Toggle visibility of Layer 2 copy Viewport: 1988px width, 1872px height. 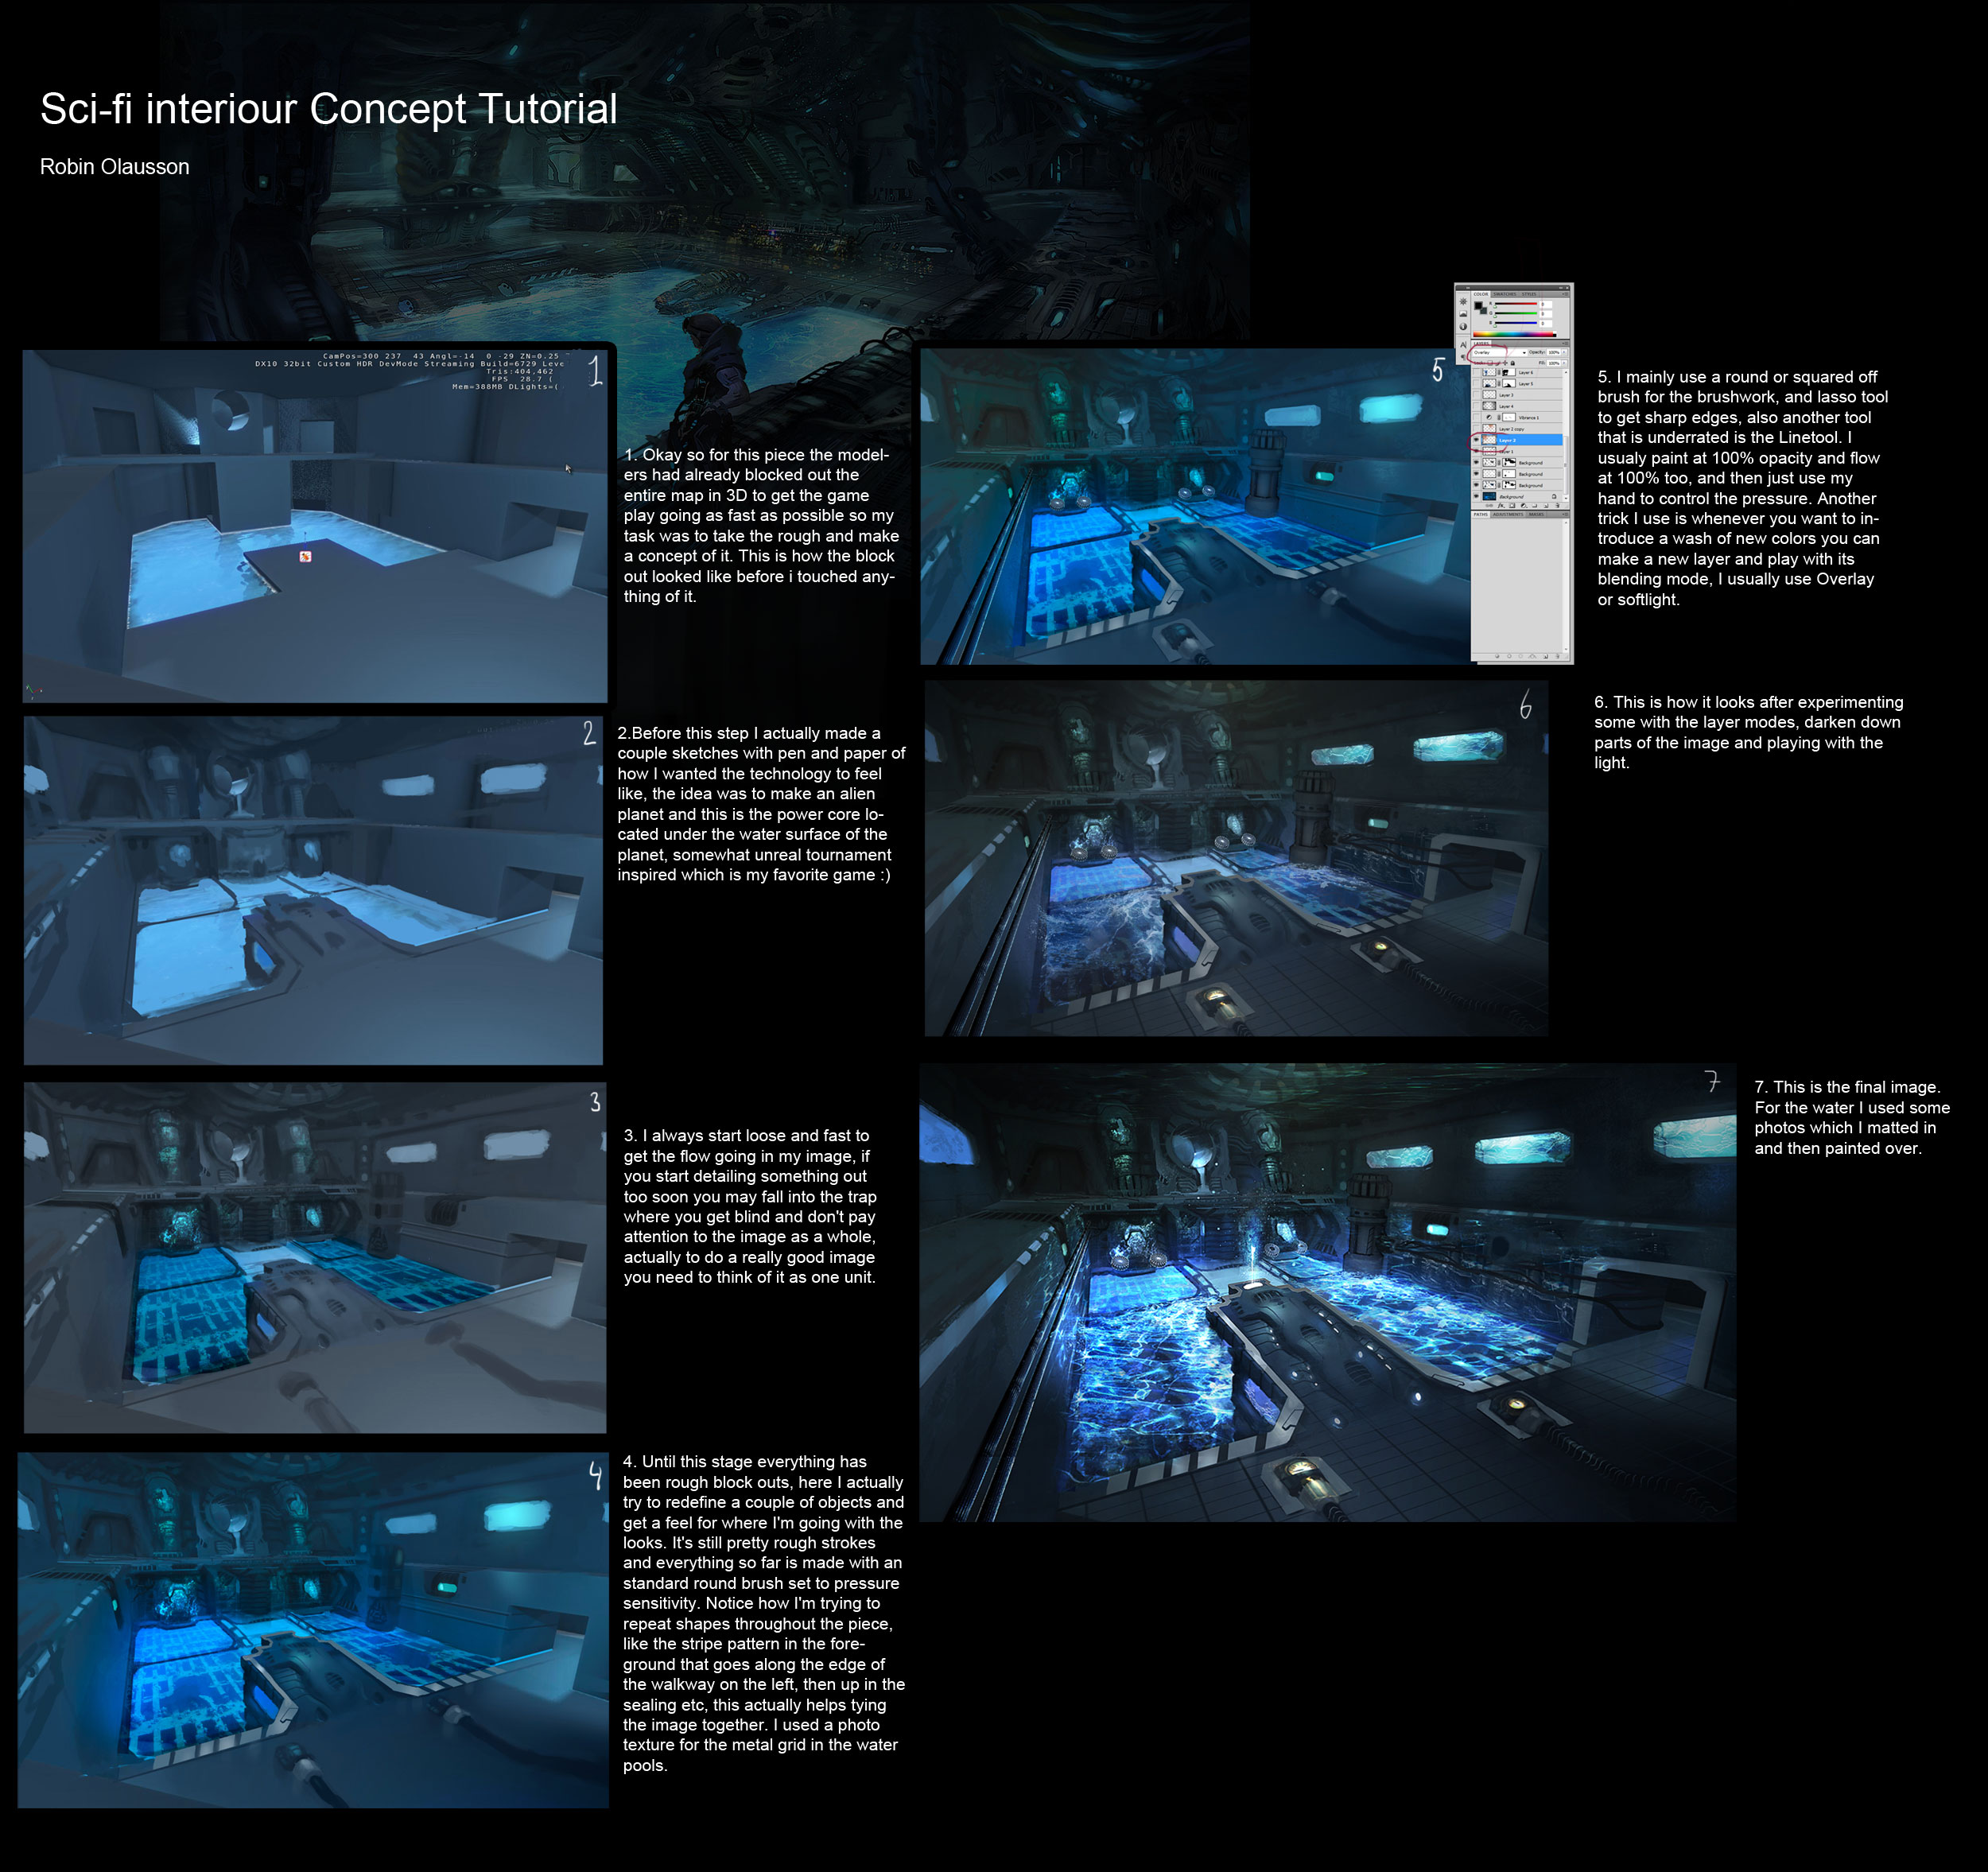coord(1477,429)
